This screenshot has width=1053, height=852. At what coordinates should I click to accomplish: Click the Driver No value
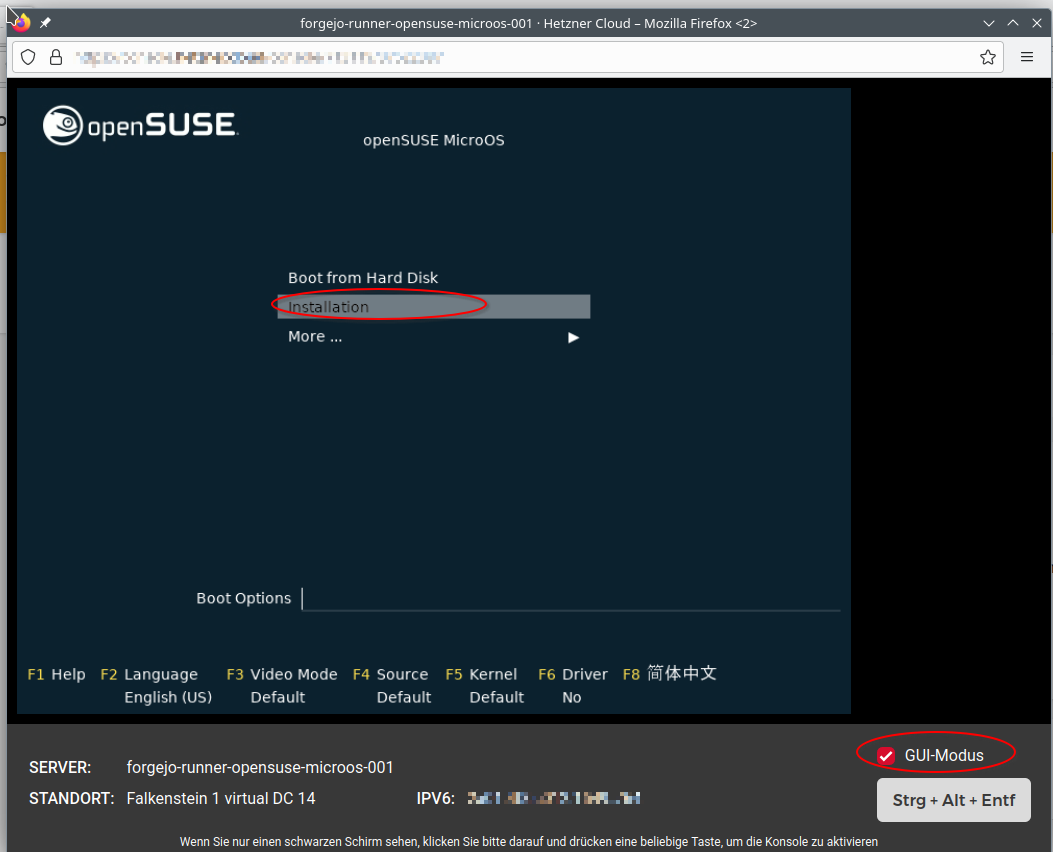pyautogui.click(x=571, y=698)
